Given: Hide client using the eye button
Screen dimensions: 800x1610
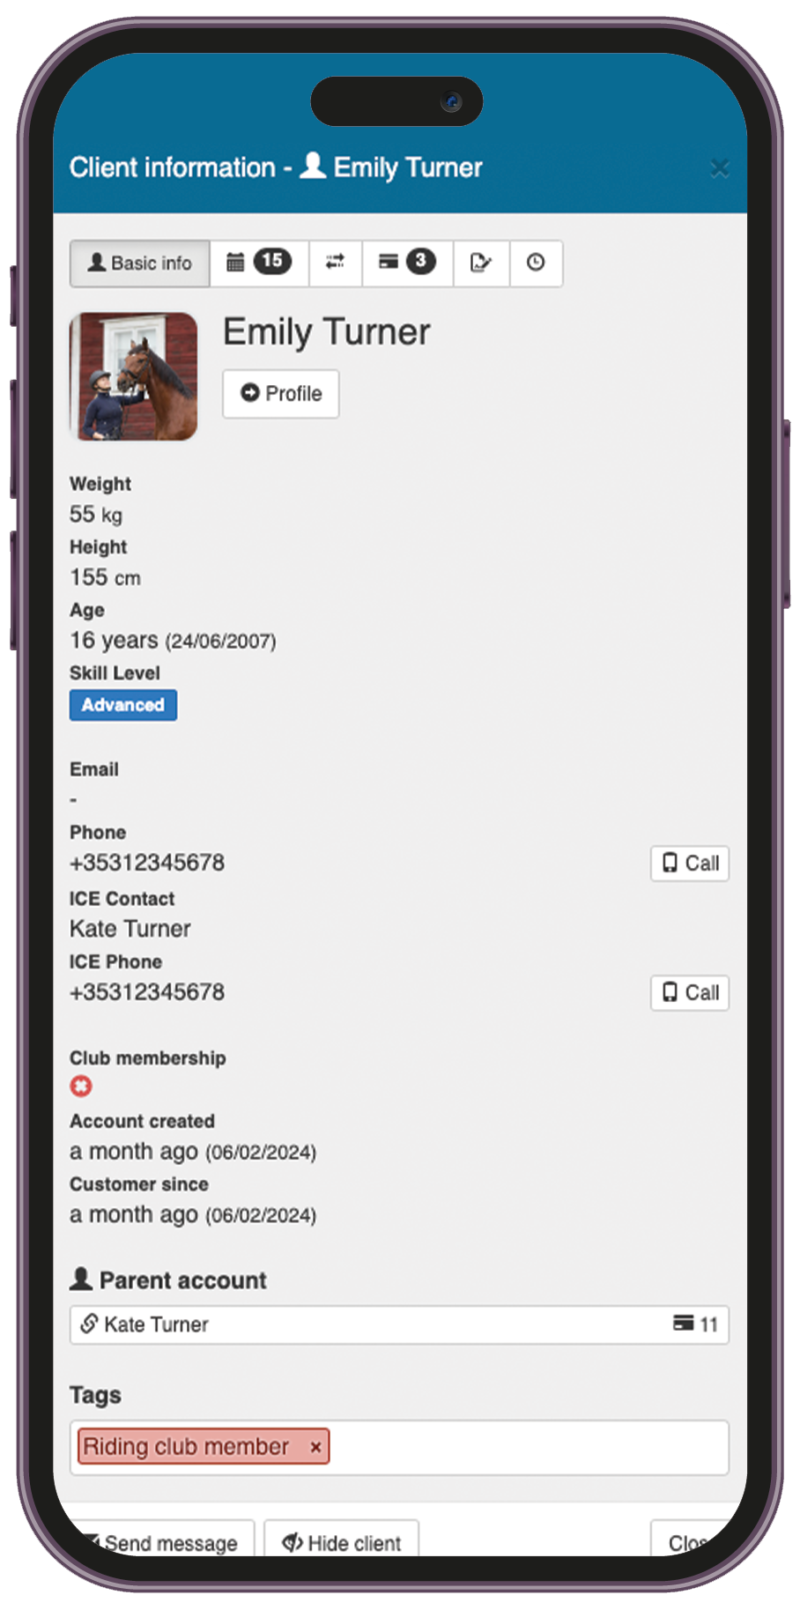Looking at the screenshot, I should (x=342, y=1540).
